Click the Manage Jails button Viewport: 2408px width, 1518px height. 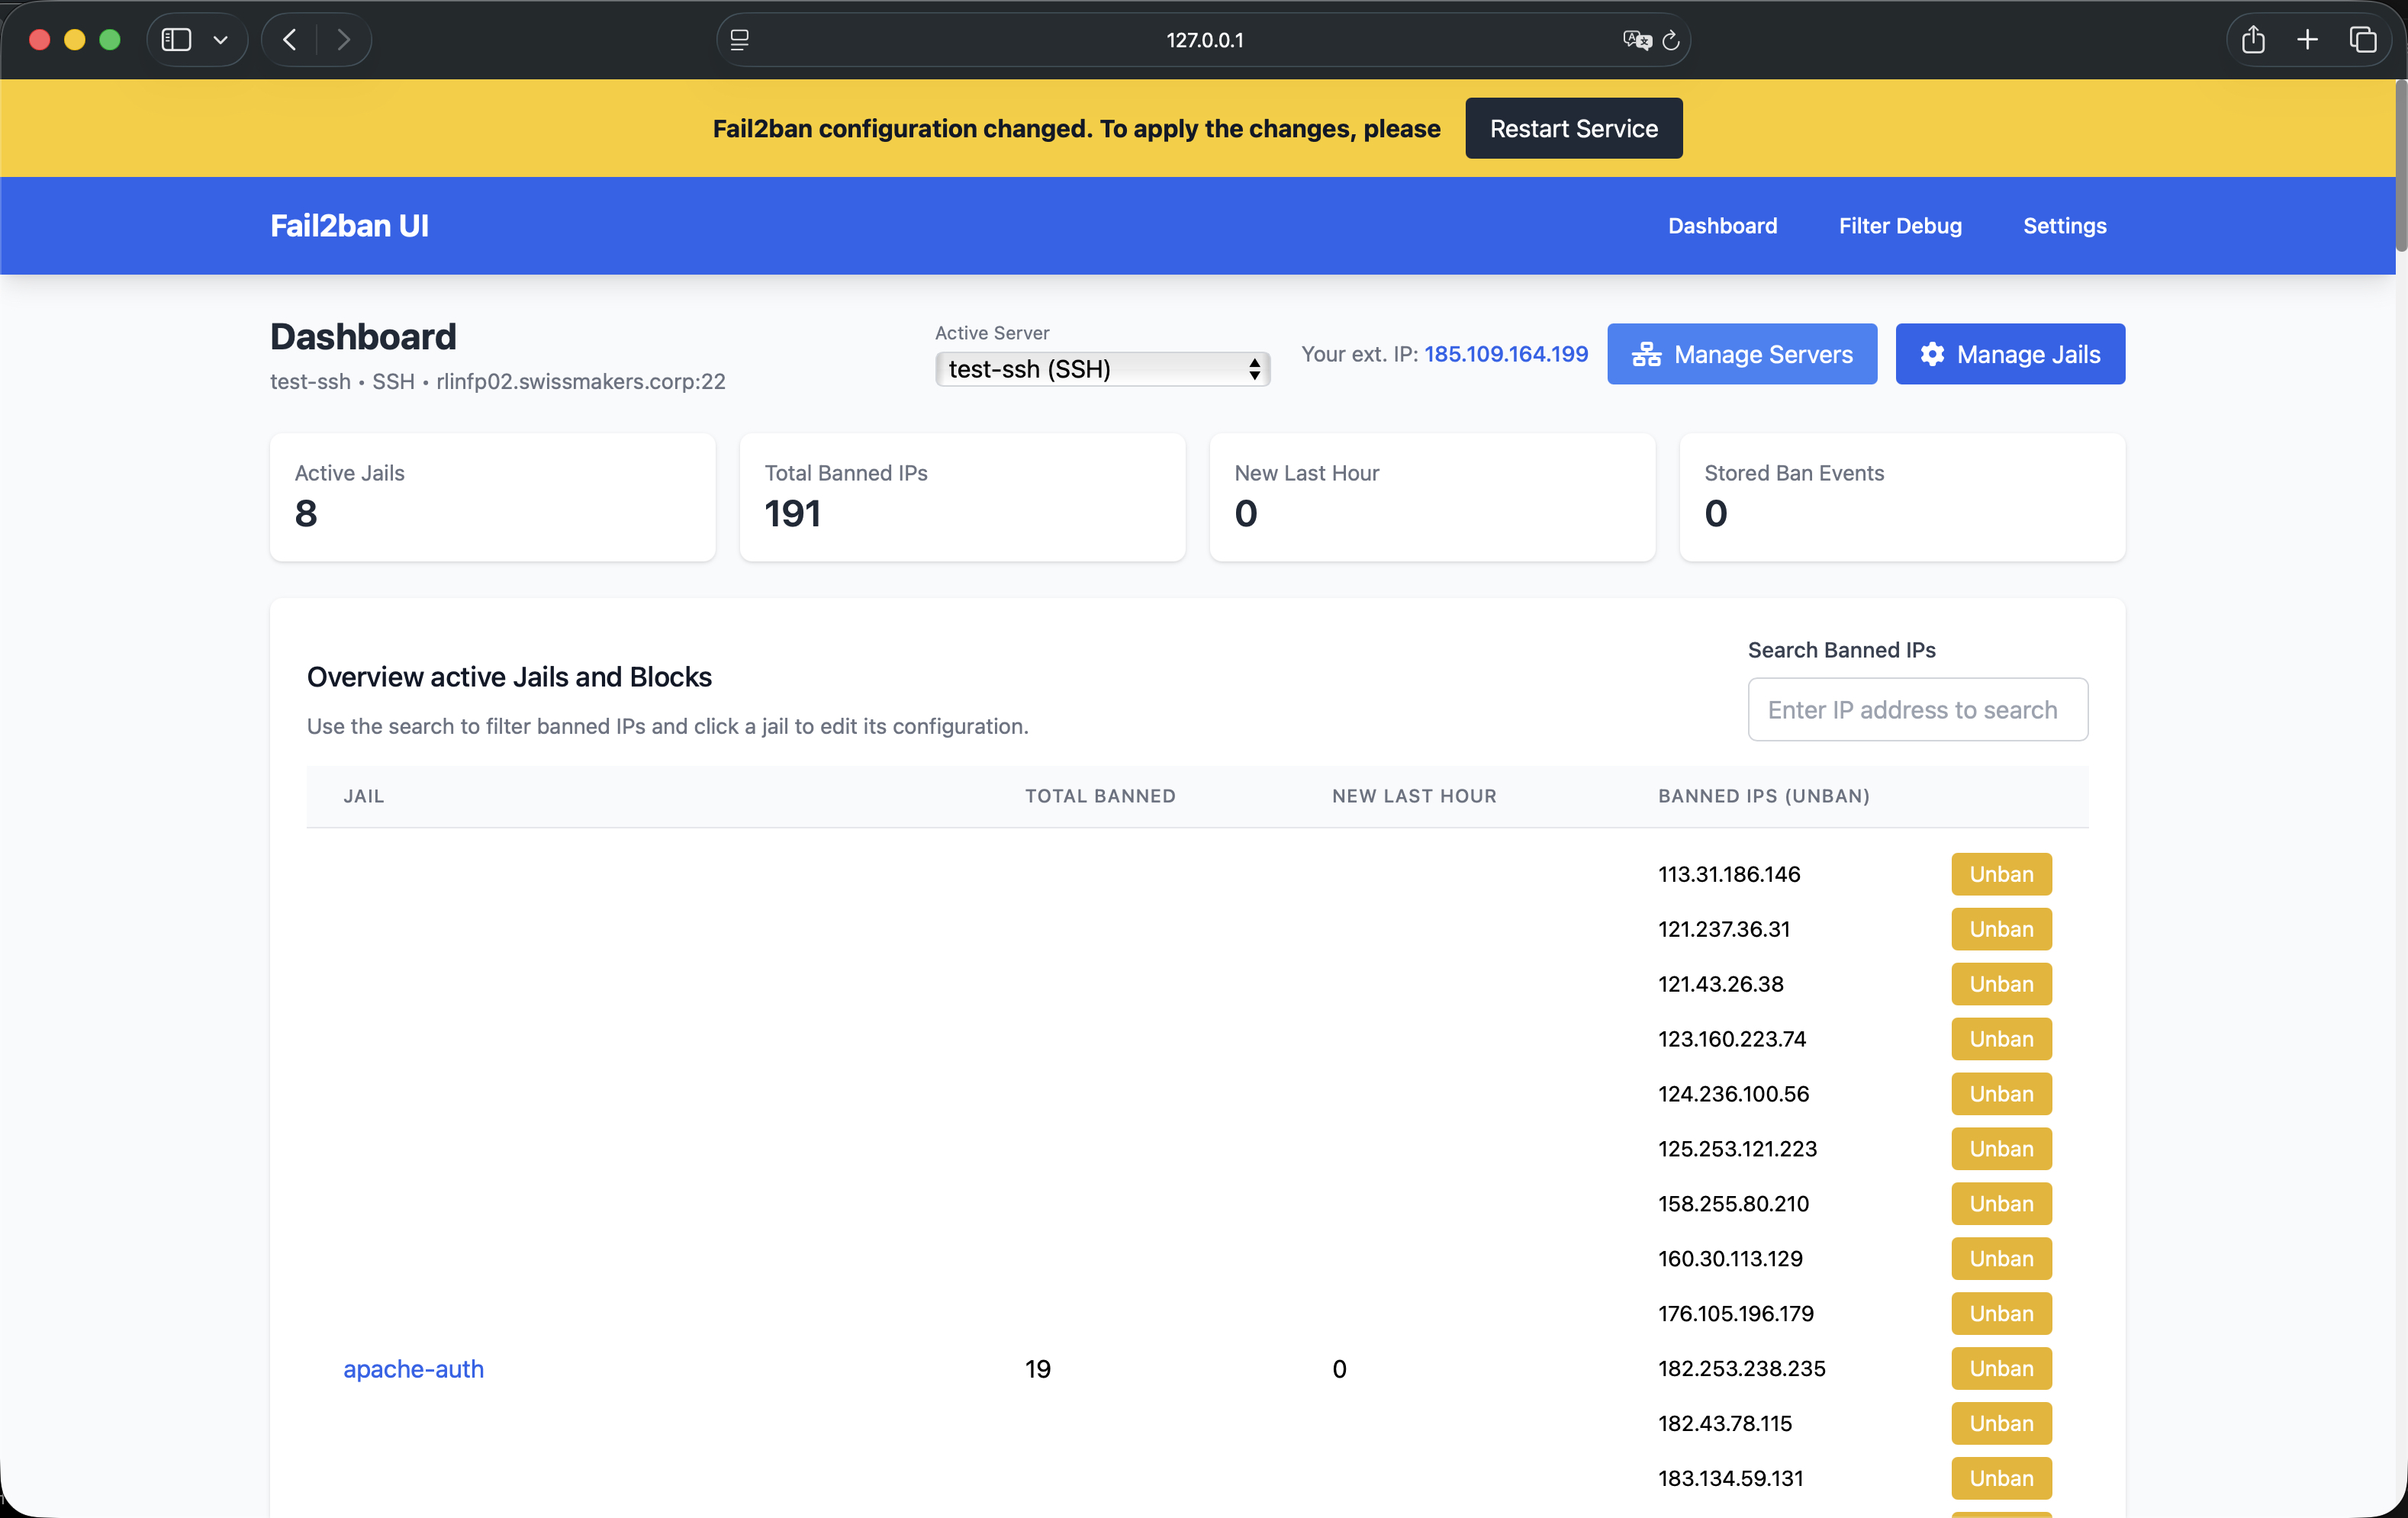(2009, 354)
